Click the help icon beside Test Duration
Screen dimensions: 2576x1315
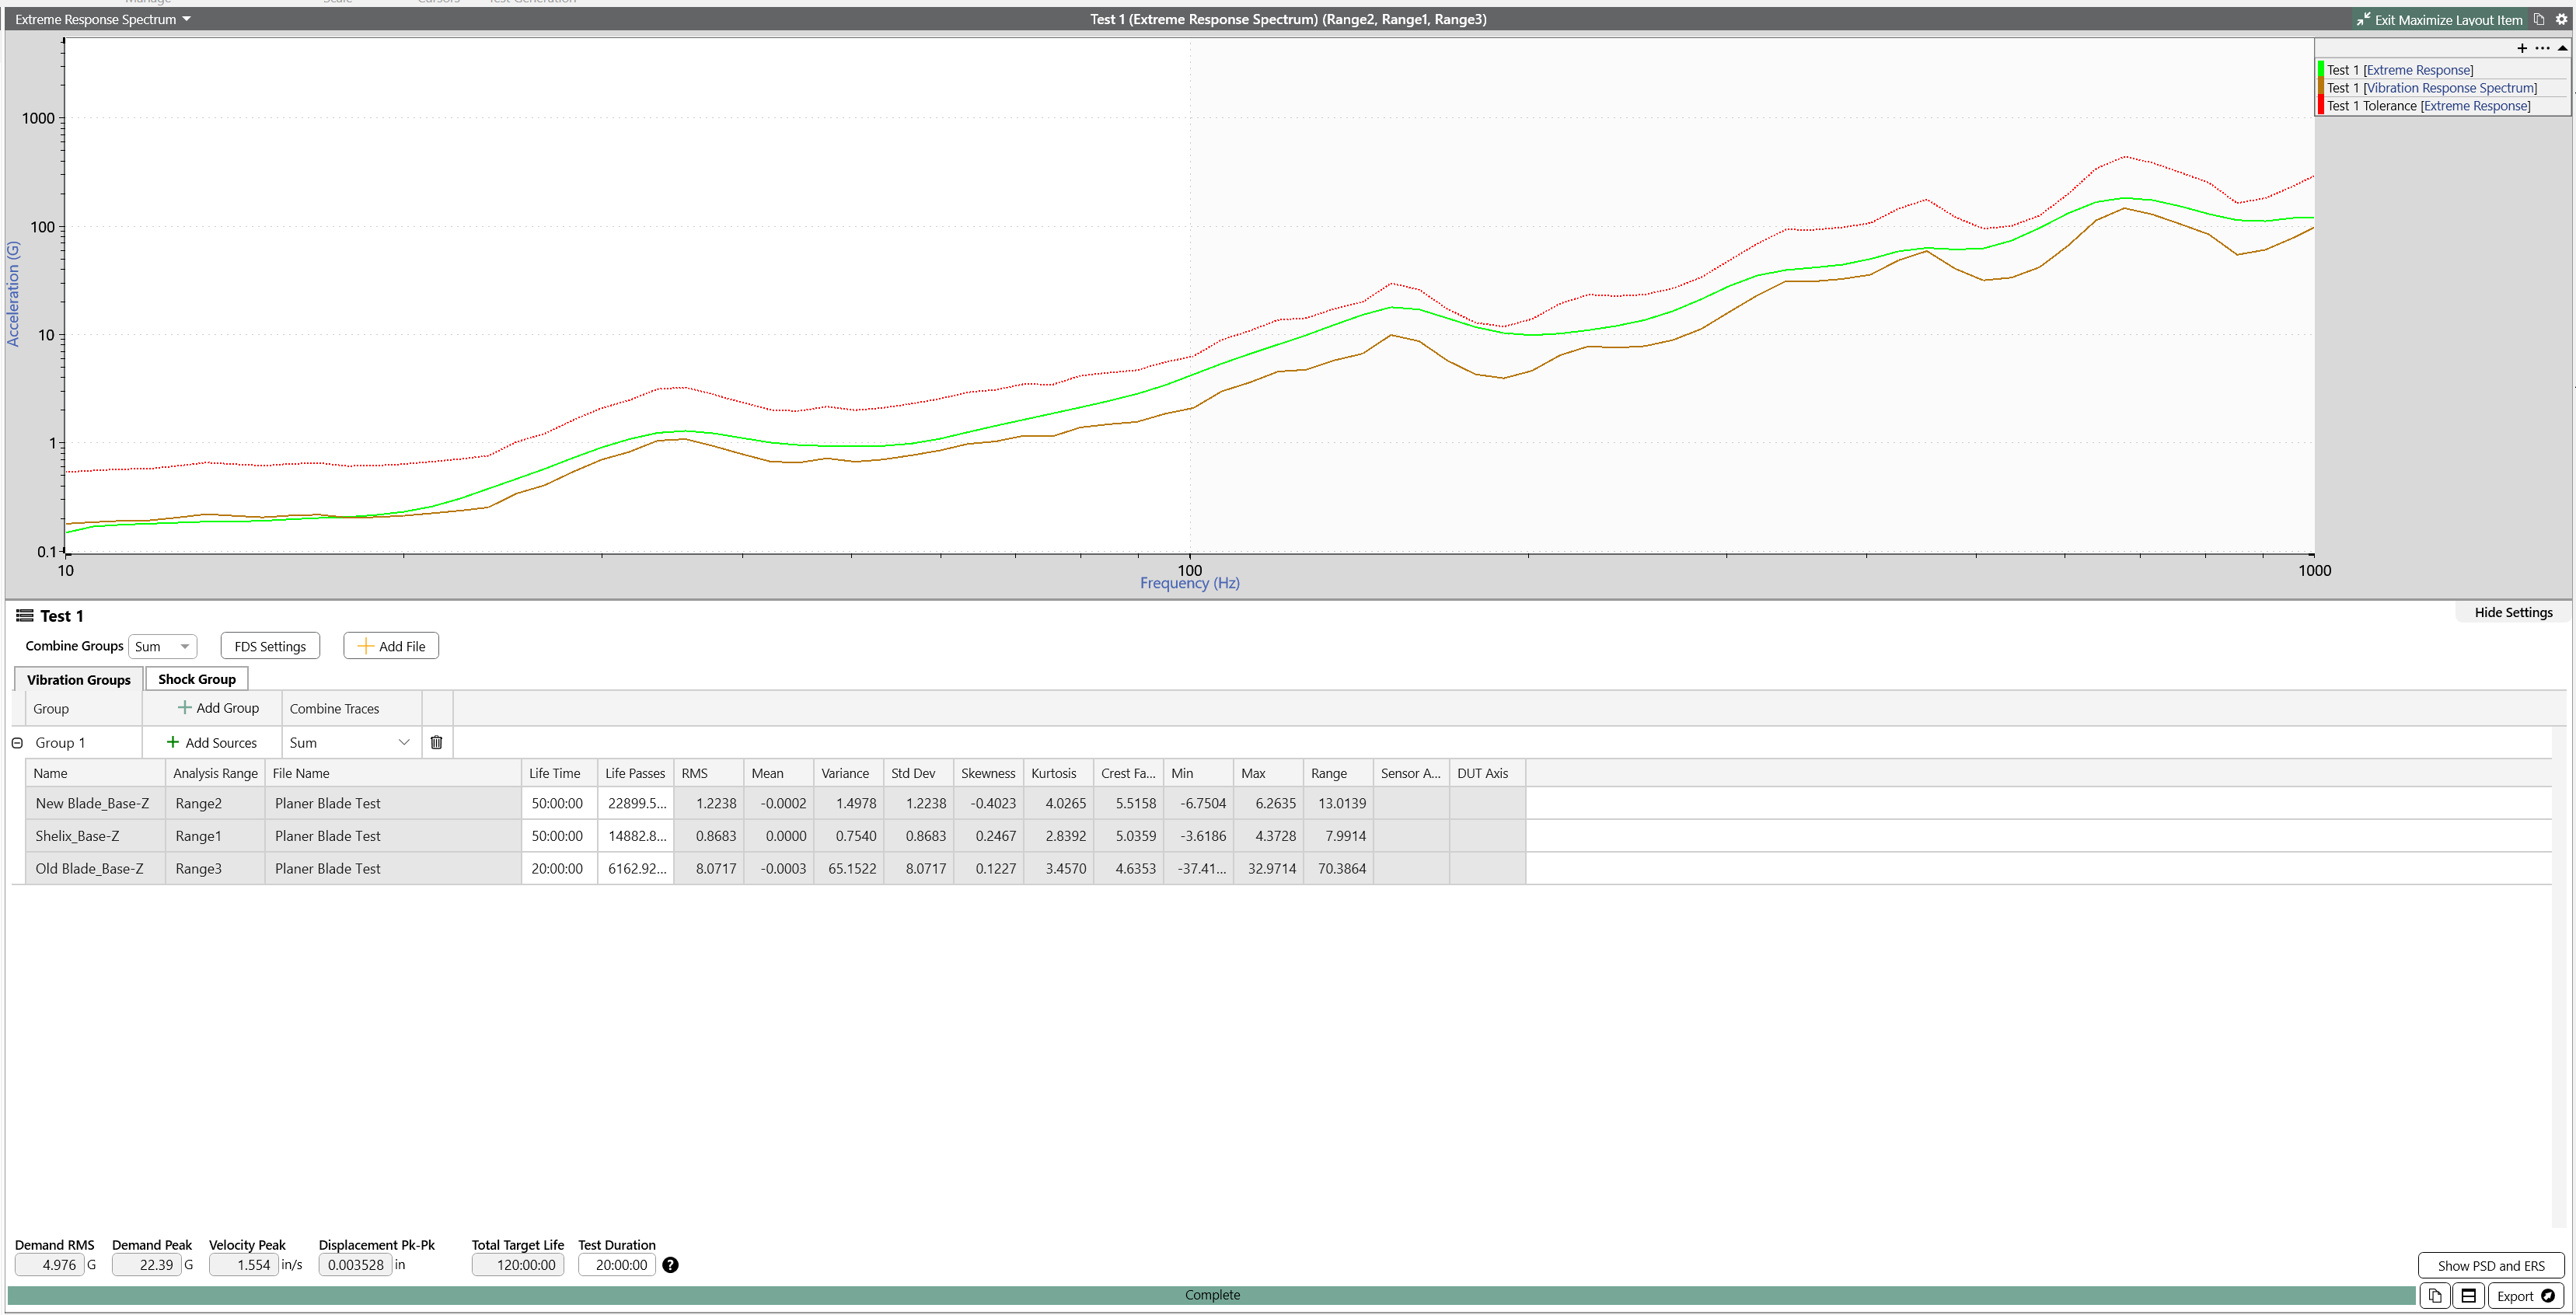tap(669, 1265)
